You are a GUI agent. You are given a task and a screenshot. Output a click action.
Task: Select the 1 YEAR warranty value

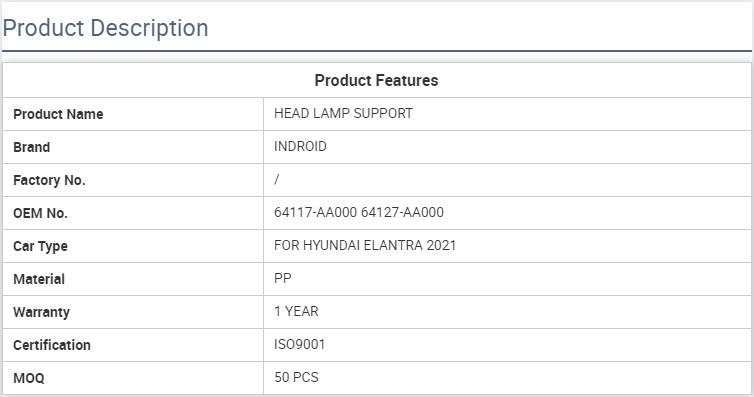[x=296, y=311]
